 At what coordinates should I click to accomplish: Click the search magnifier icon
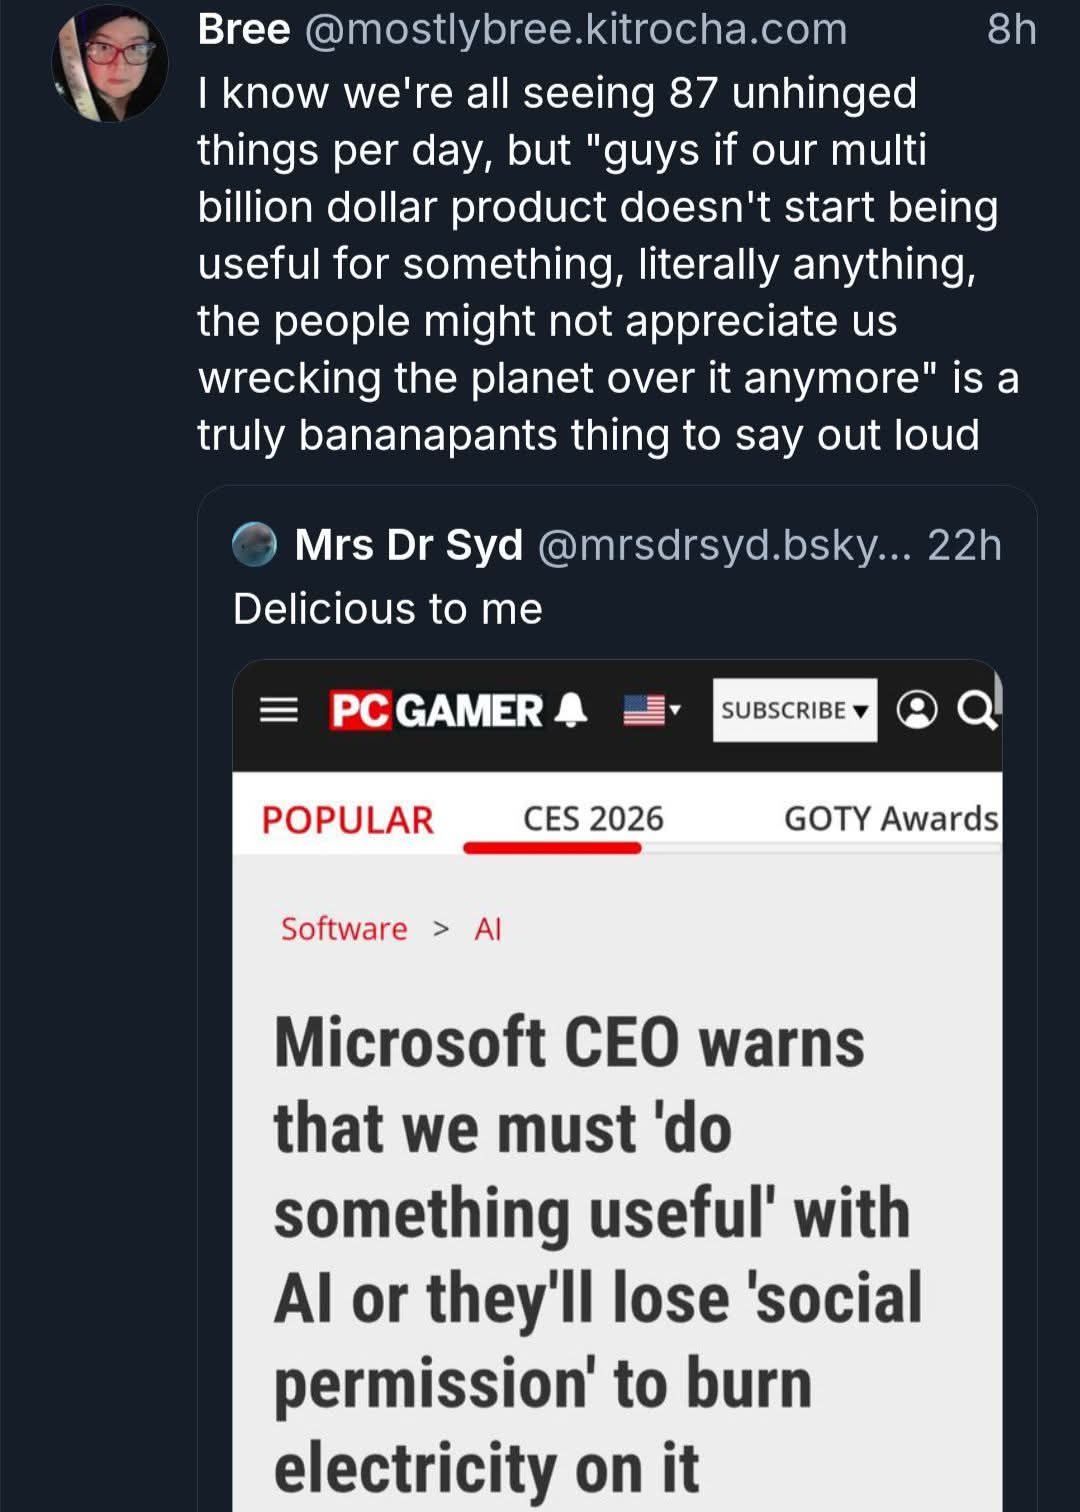click(x=976, y=710)
